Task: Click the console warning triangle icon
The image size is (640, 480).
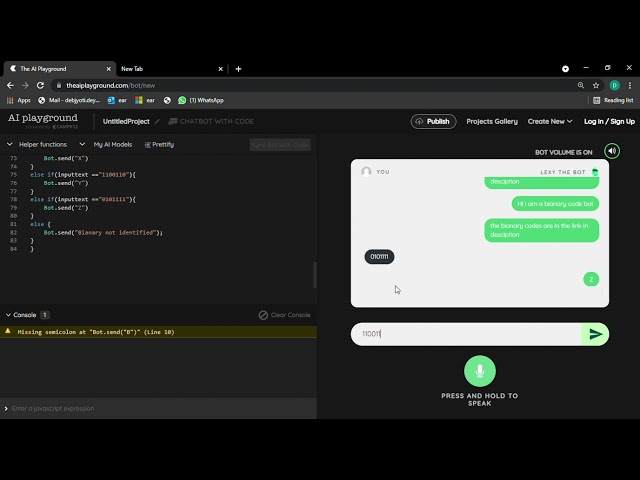Action: click(x=8, y=331)
